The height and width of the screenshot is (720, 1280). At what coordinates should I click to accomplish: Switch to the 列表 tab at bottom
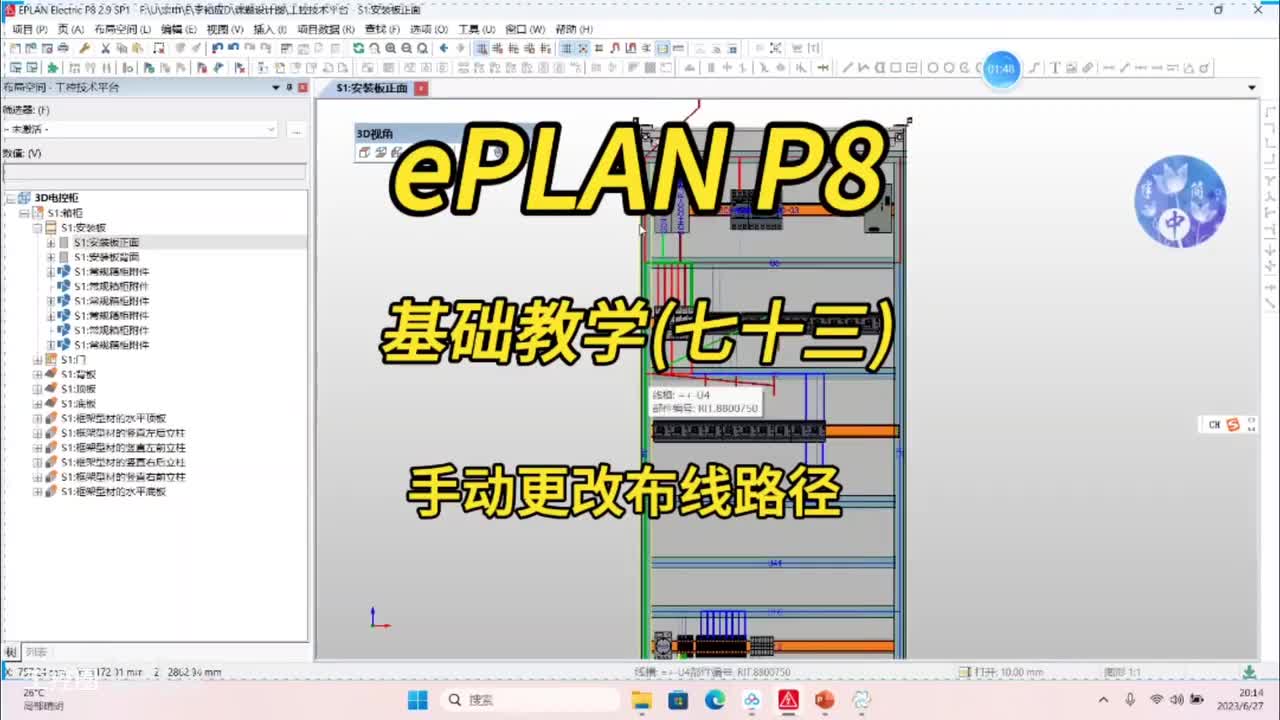pyautogui.click(x=36, y=652)
